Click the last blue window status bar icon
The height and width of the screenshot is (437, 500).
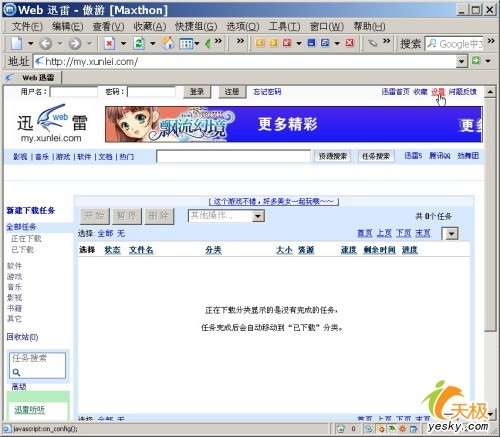413,429
